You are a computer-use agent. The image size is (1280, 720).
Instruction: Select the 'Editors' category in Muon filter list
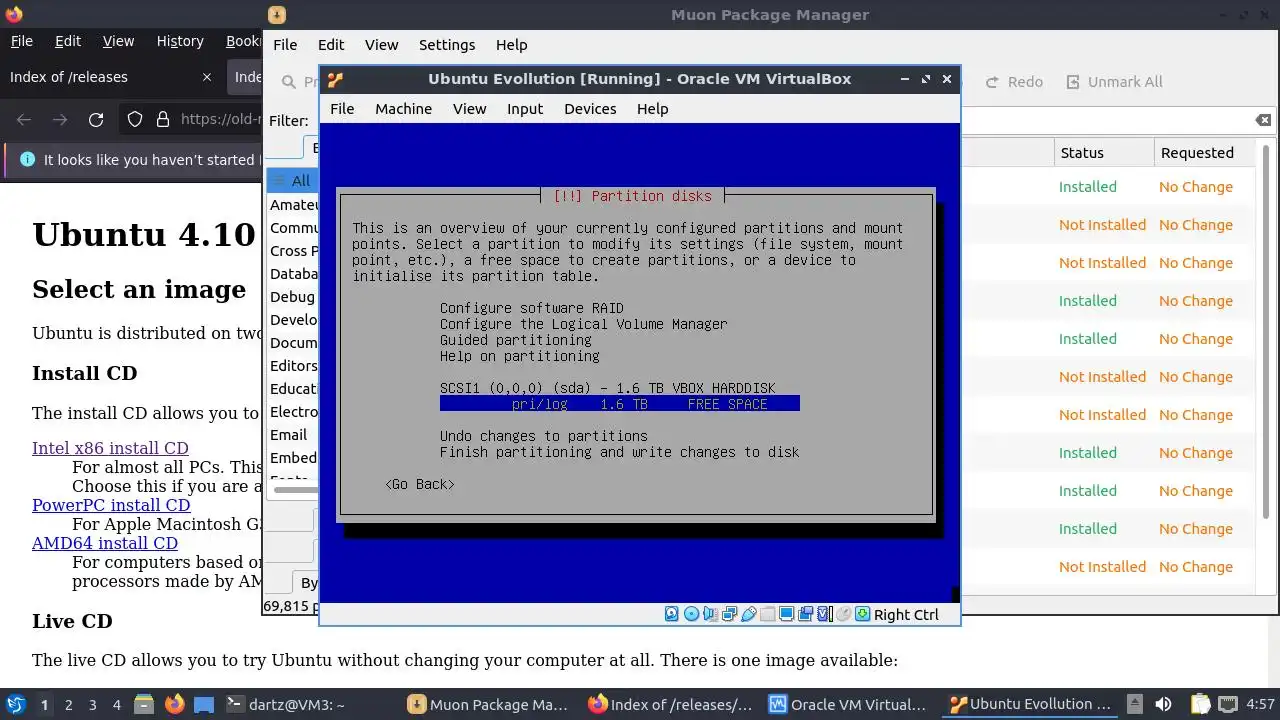tap(293, 365)
